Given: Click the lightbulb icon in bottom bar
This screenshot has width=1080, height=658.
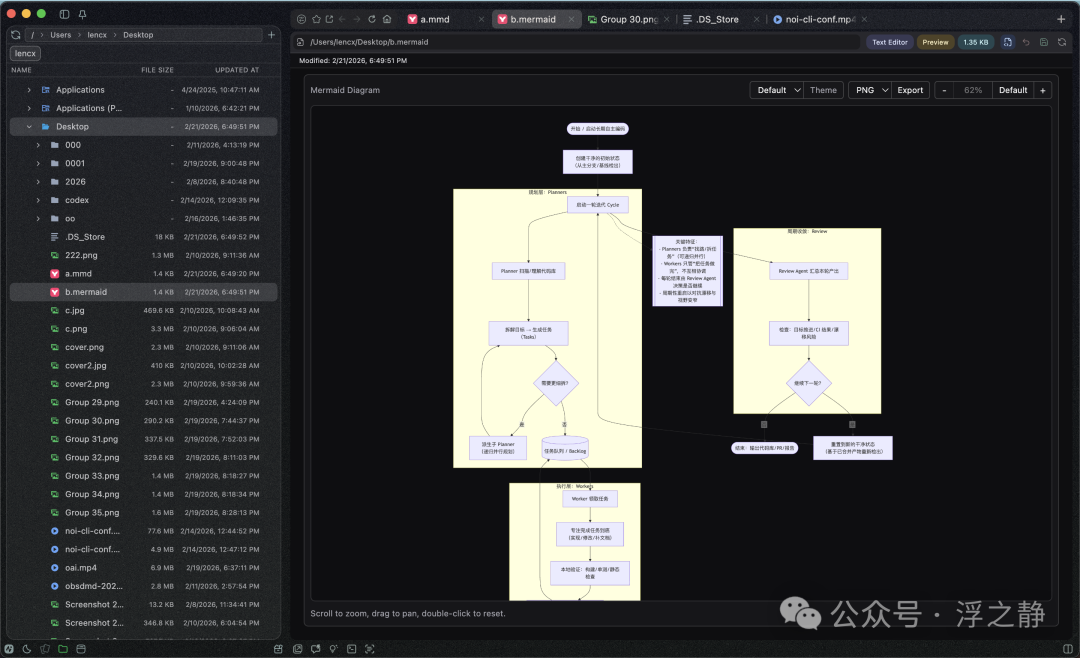Looking at the screenshot, I should click(333, 648).
